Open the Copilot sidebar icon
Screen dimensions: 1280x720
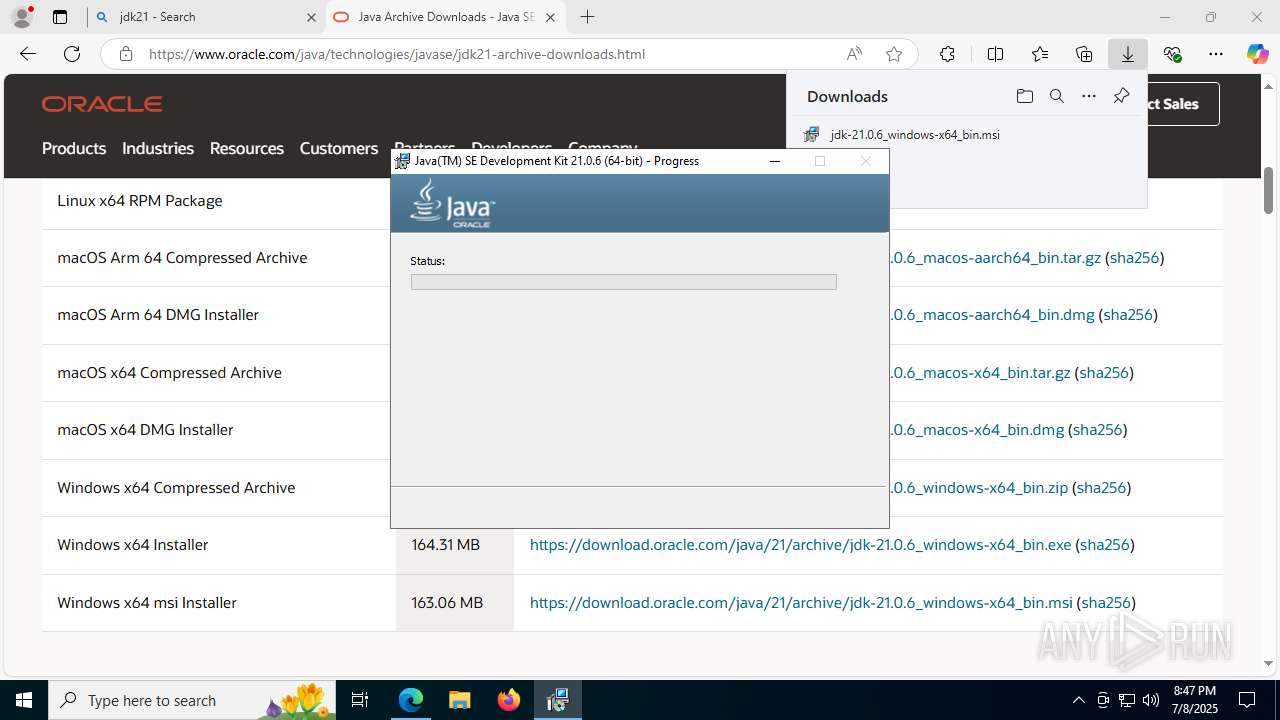tap(1257, 54)
